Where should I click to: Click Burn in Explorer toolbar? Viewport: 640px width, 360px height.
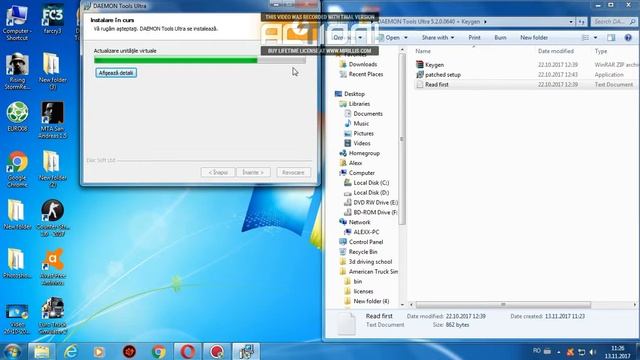click(x=500, y=38)
